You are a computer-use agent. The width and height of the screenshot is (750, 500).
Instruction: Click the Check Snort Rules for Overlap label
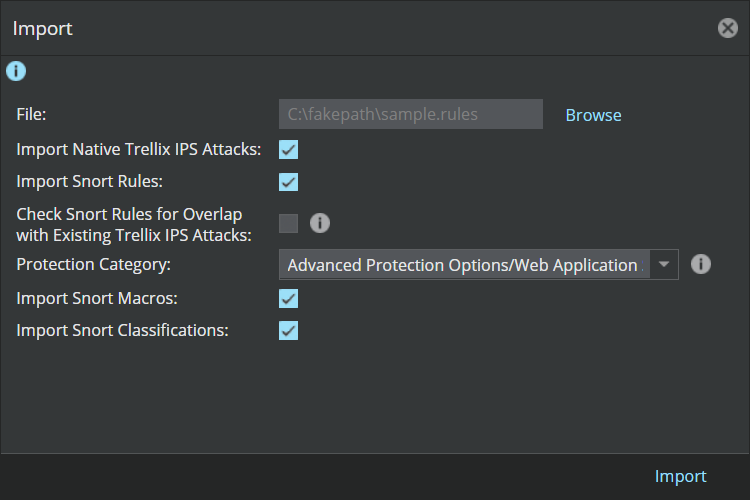click(x=134, y=224)
